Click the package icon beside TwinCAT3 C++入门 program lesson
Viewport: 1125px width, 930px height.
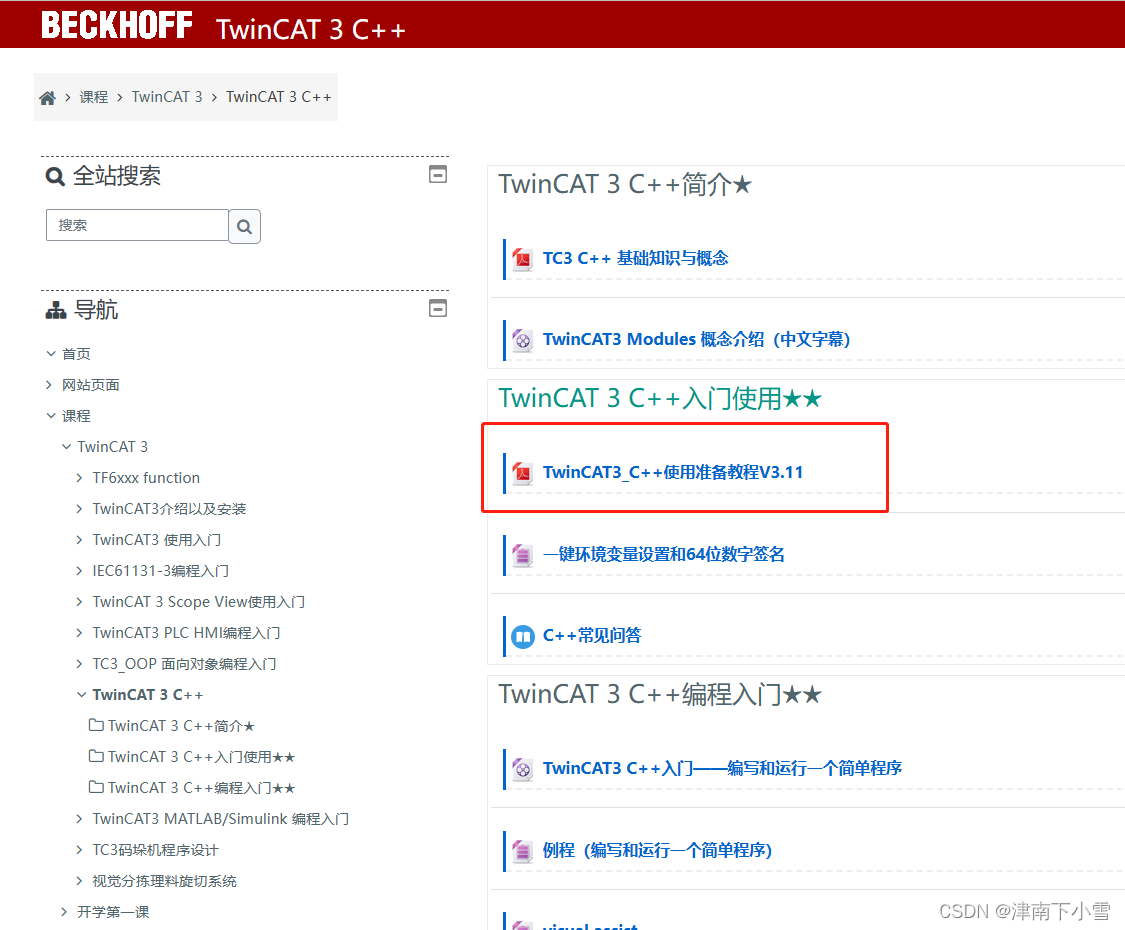pyautogui.click(x=522, y=768)
